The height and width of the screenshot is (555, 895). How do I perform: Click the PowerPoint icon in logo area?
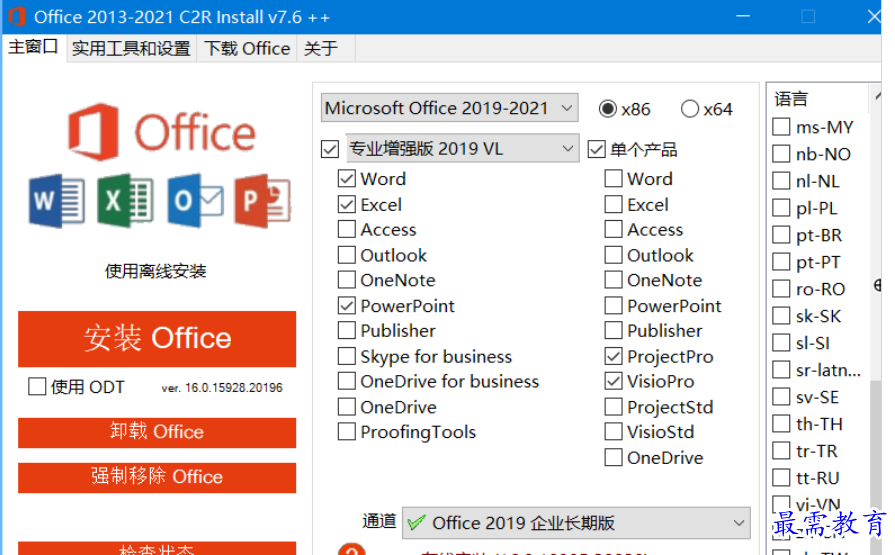(263, 200)
